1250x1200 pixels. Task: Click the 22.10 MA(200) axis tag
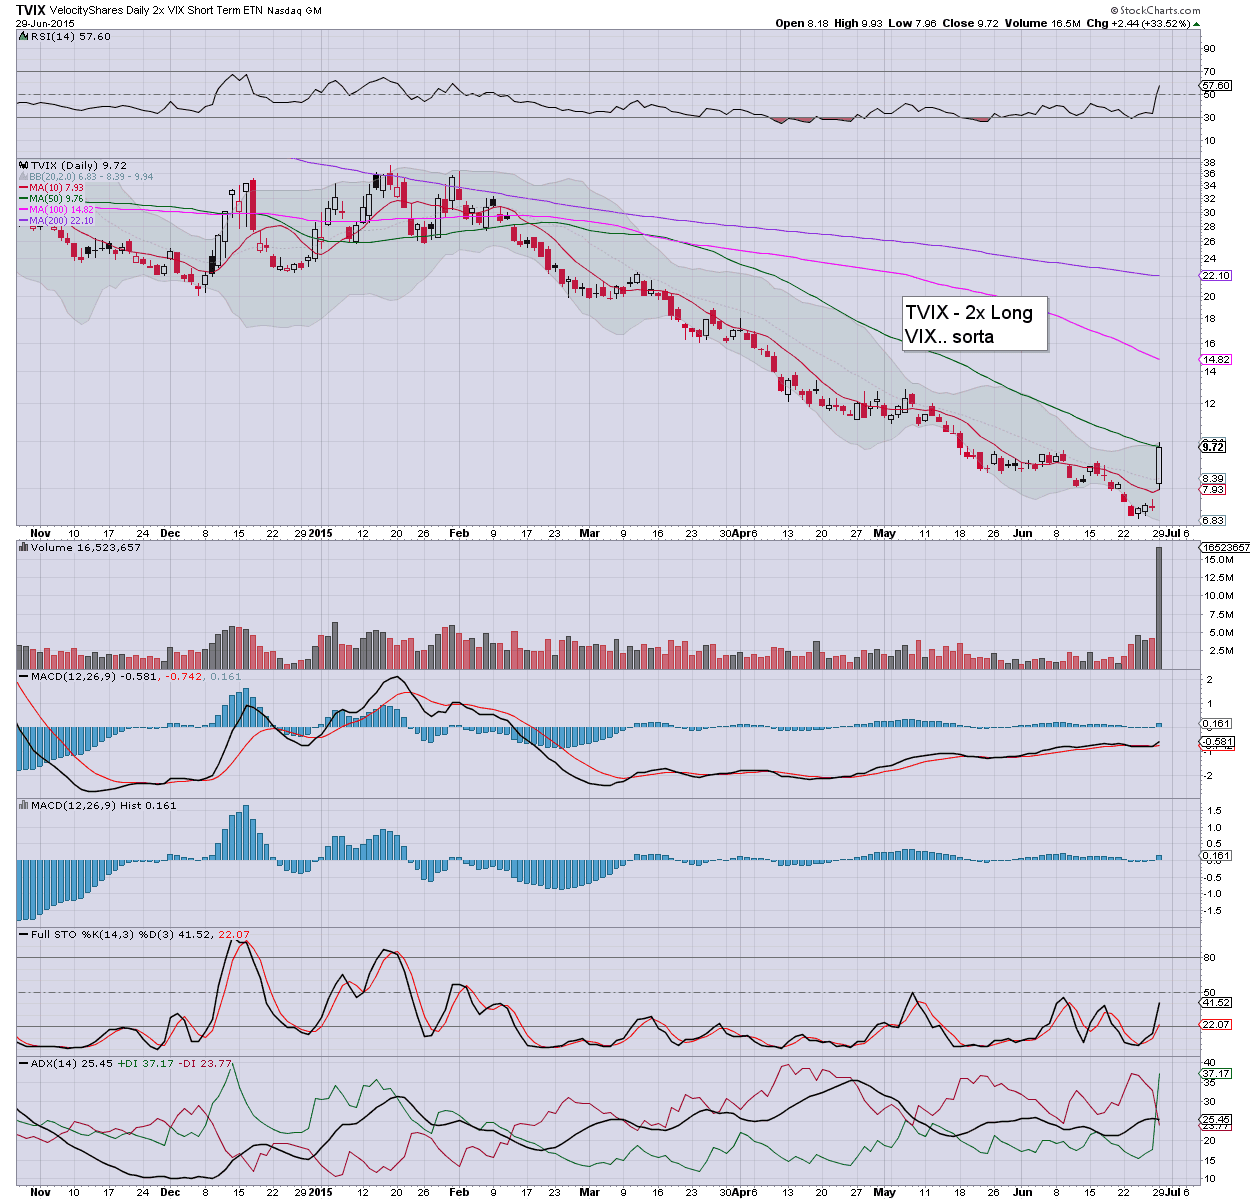click(1215, 275)
